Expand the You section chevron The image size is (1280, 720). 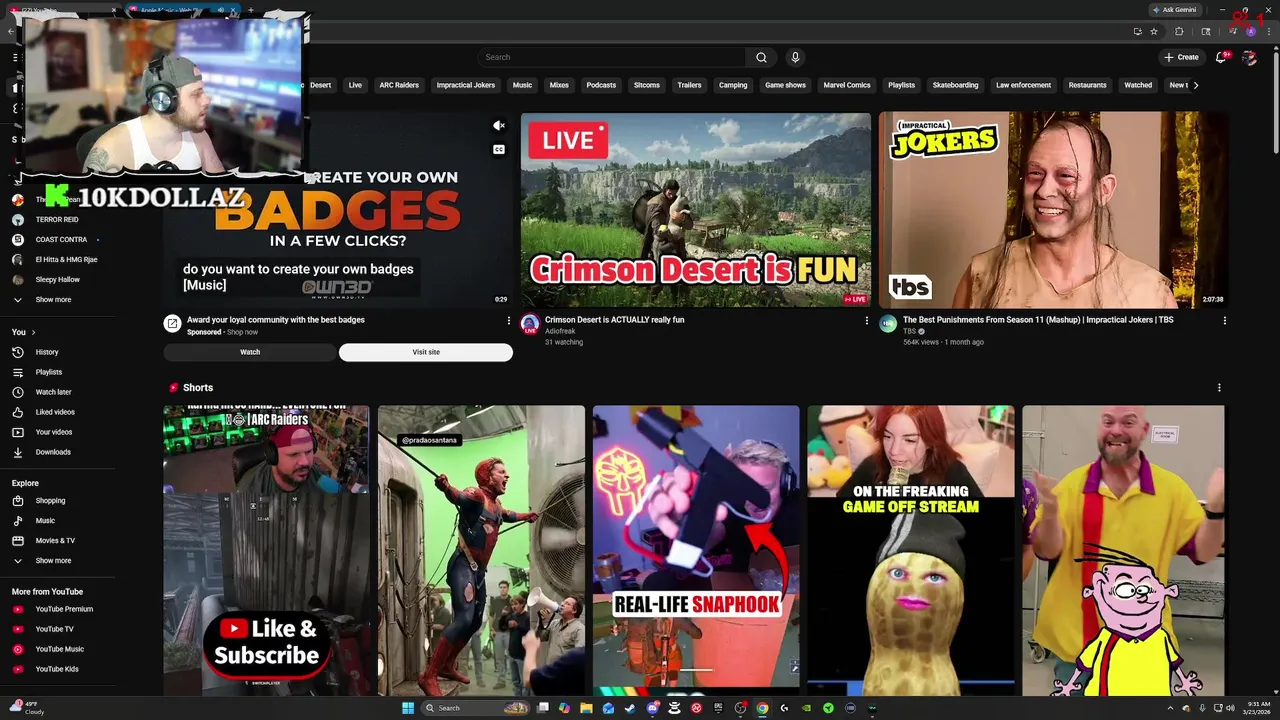[33, 332]
